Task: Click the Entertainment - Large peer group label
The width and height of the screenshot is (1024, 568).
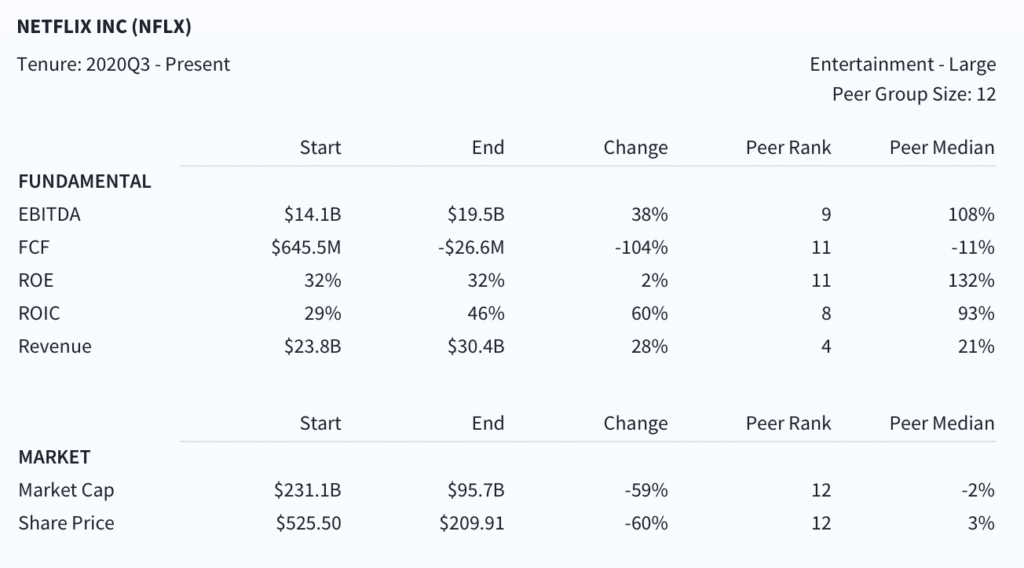Action: click(x=903, y=65)
